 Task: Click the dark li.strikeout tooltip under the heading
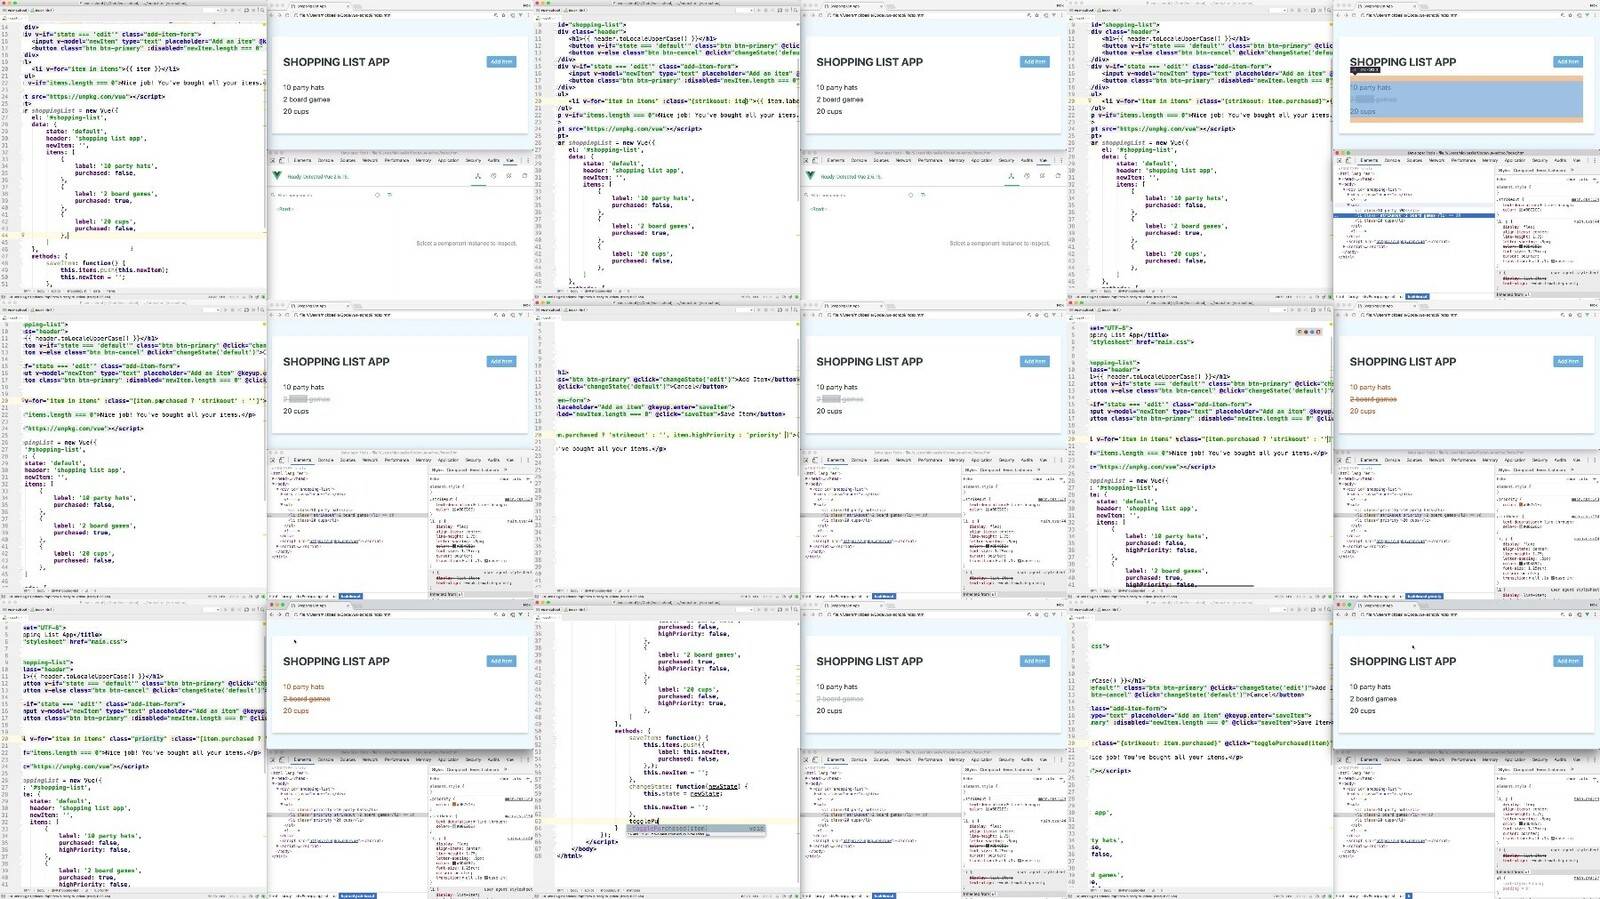click(x=1365, y=70)
